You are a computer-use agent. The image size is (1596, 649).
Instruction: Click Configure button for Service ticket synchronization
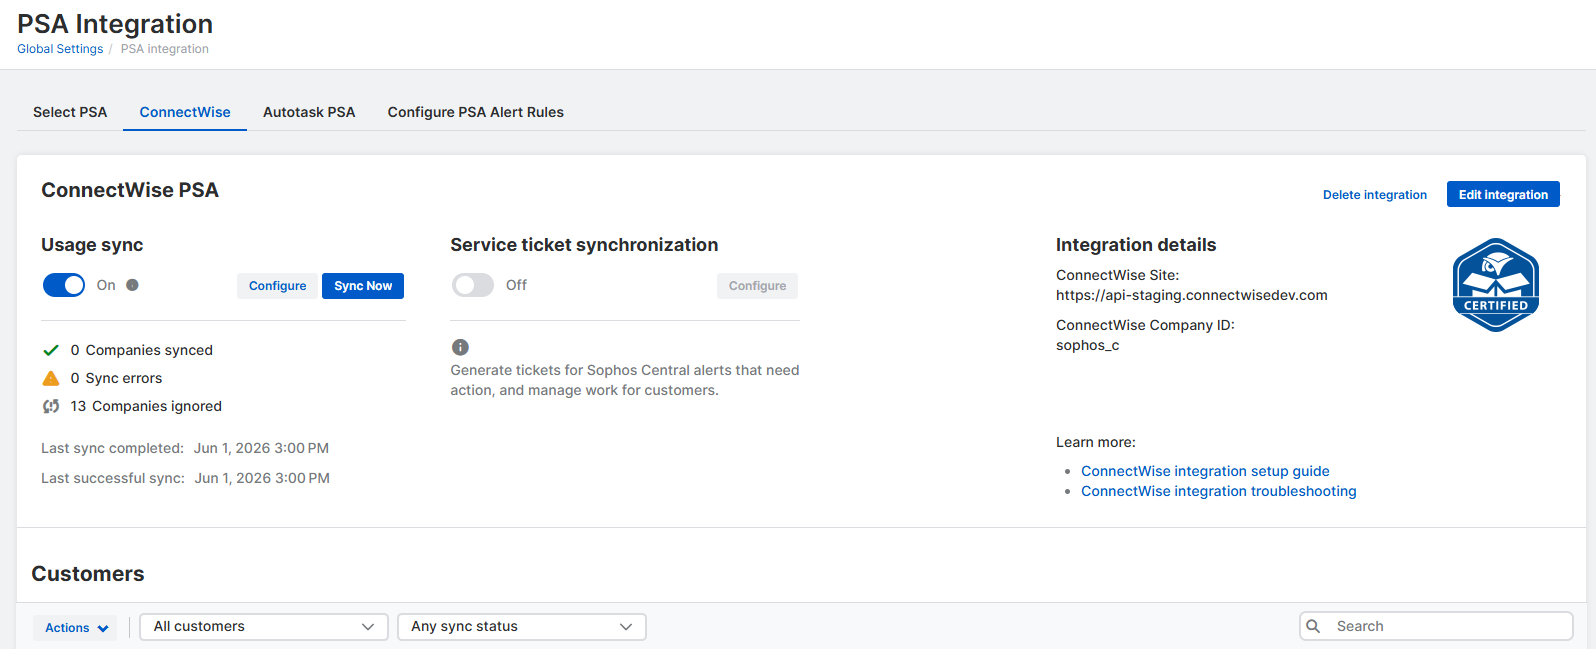(x=757, y=286)
